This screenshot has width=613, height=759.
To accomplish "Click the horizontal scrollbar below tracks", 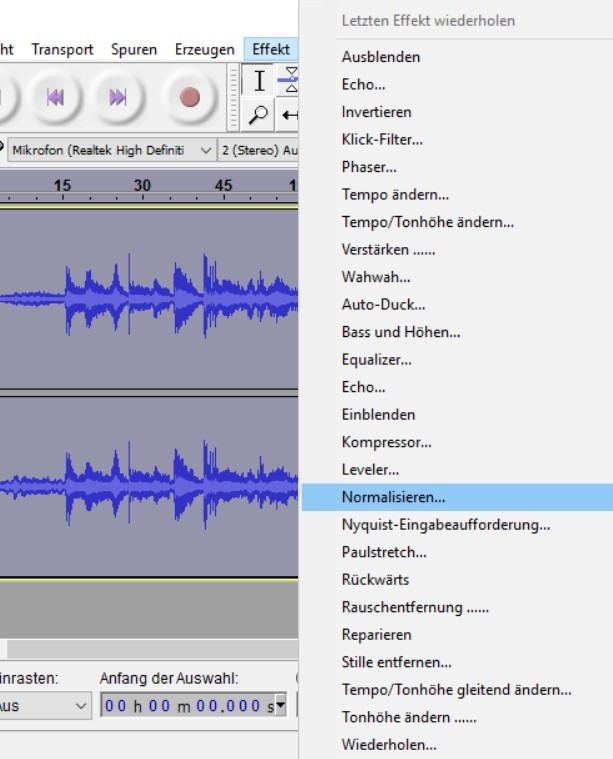I will (153, 650).
